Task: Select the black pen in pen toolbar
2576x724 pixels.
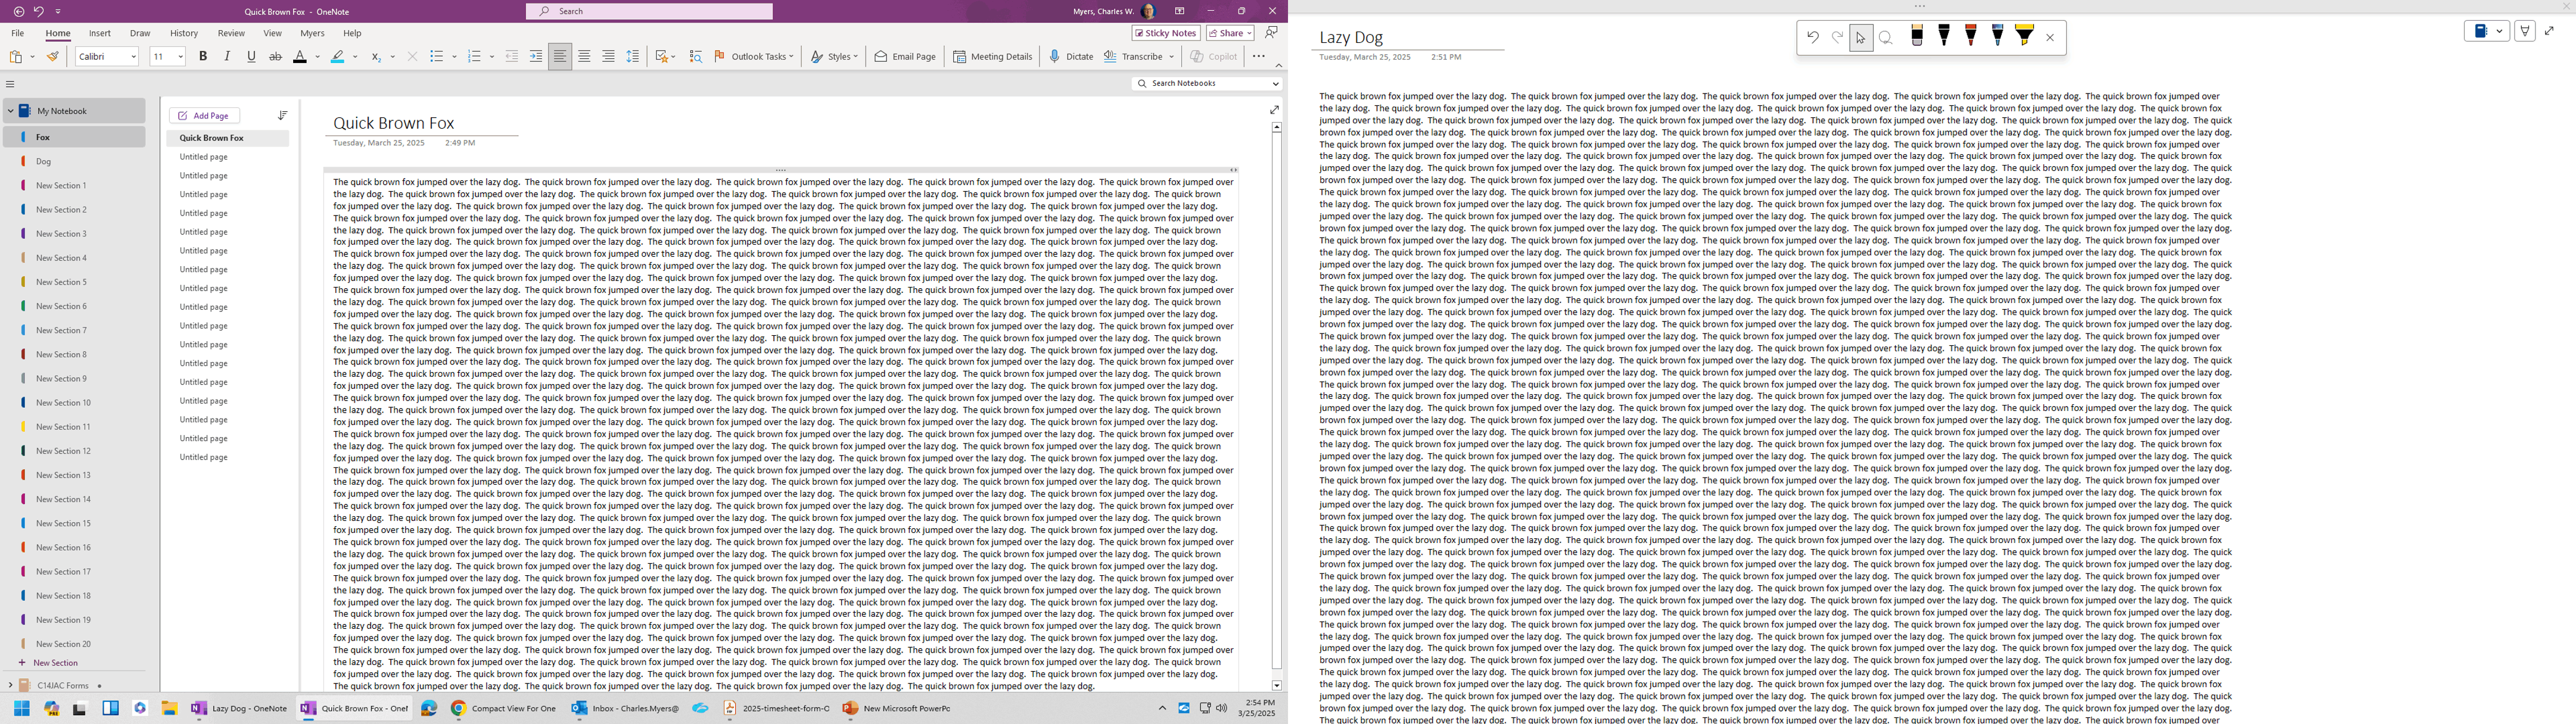Action: click(1944, 36)
